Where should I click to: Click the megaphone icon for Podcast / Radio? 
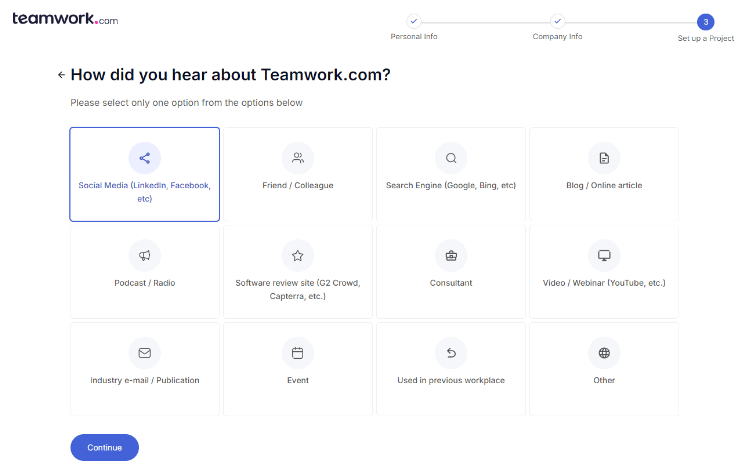144,256
